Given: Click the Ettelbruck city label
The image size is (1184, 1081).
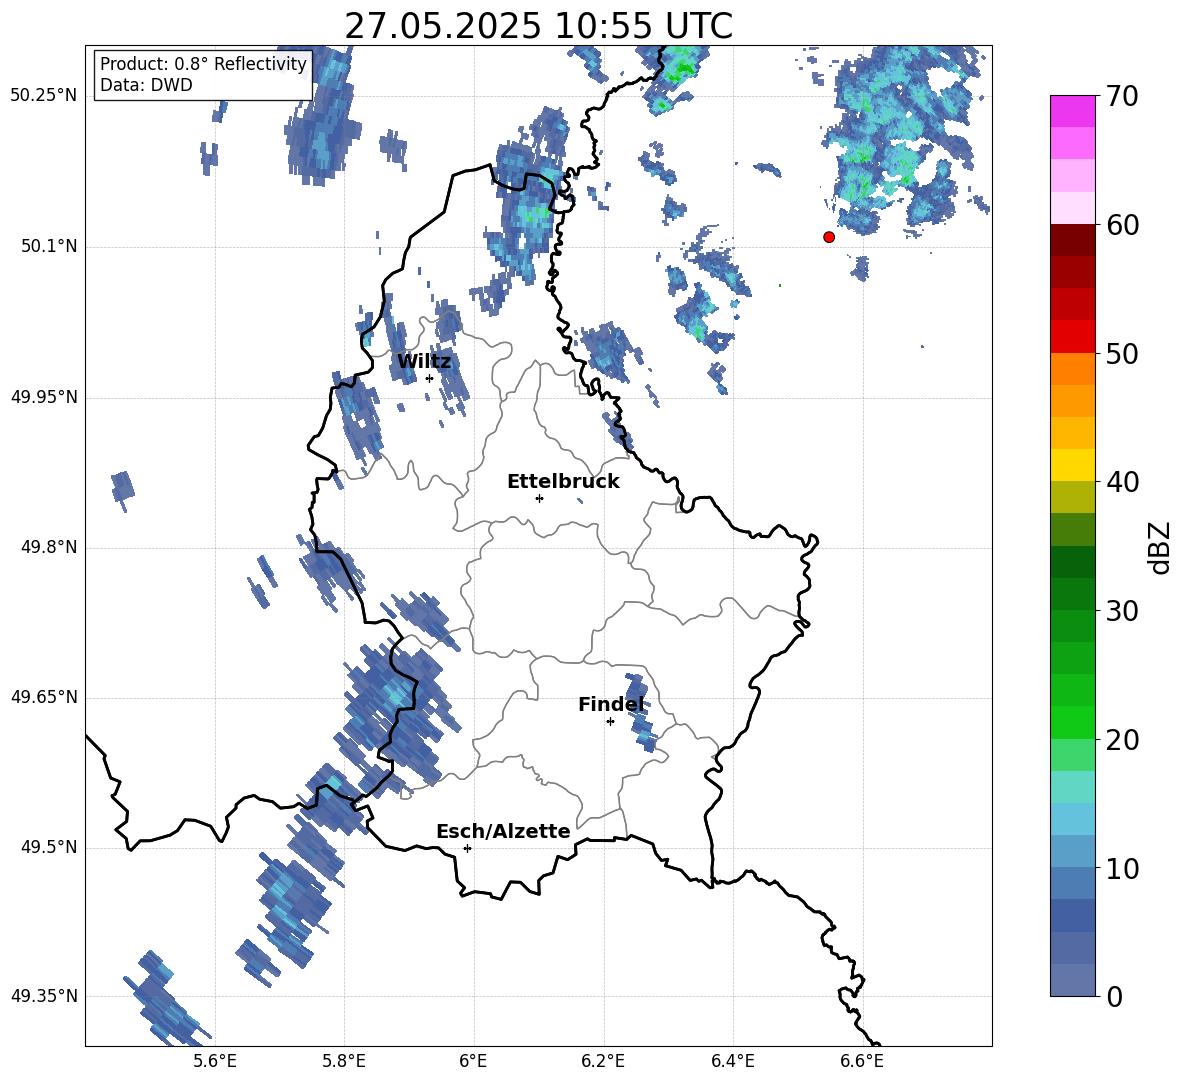Looking at the screenshot, I should [563, 482].
